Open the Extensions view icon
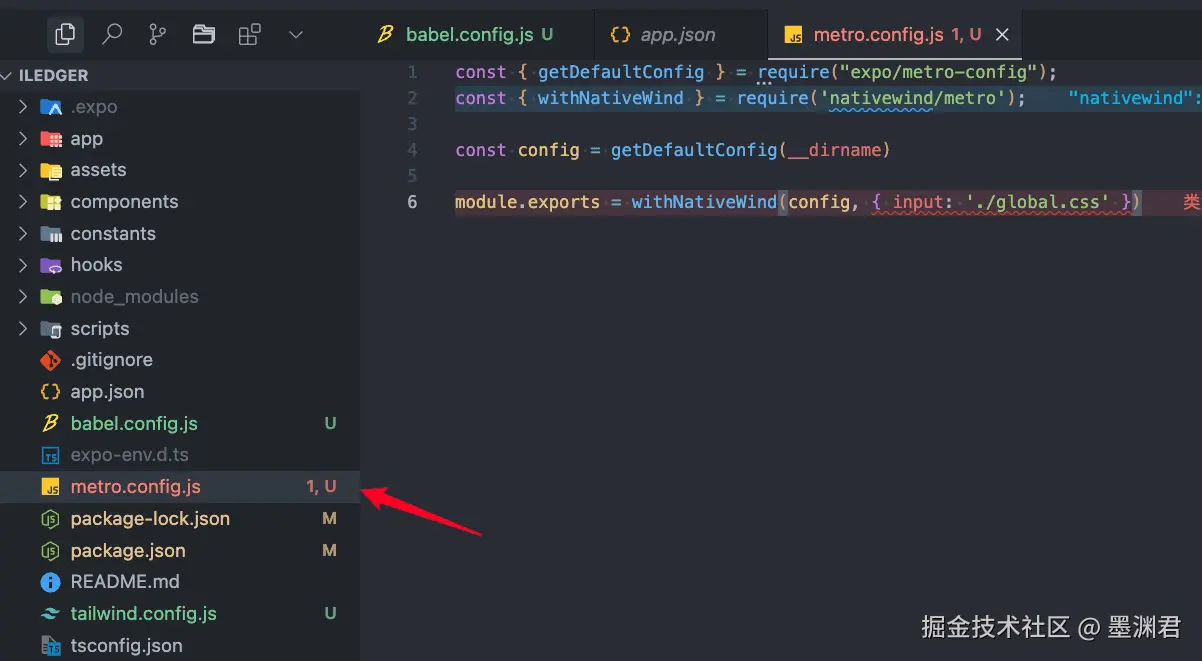Screen dimensions: 1202x661 pyautogui.click(x=249, y=35)
